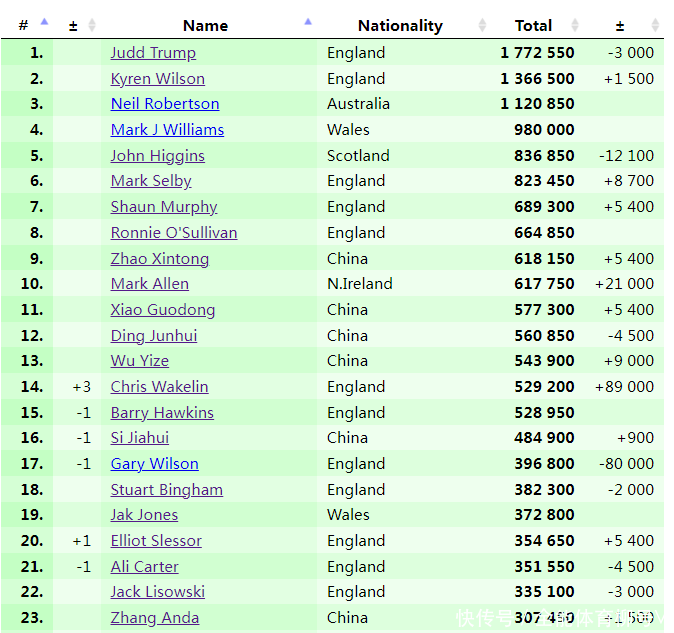Screen dimensions: 674x633
Task: Sort by the rightmost ± change column
Action: pyautogui.click(x=655, y=25)
